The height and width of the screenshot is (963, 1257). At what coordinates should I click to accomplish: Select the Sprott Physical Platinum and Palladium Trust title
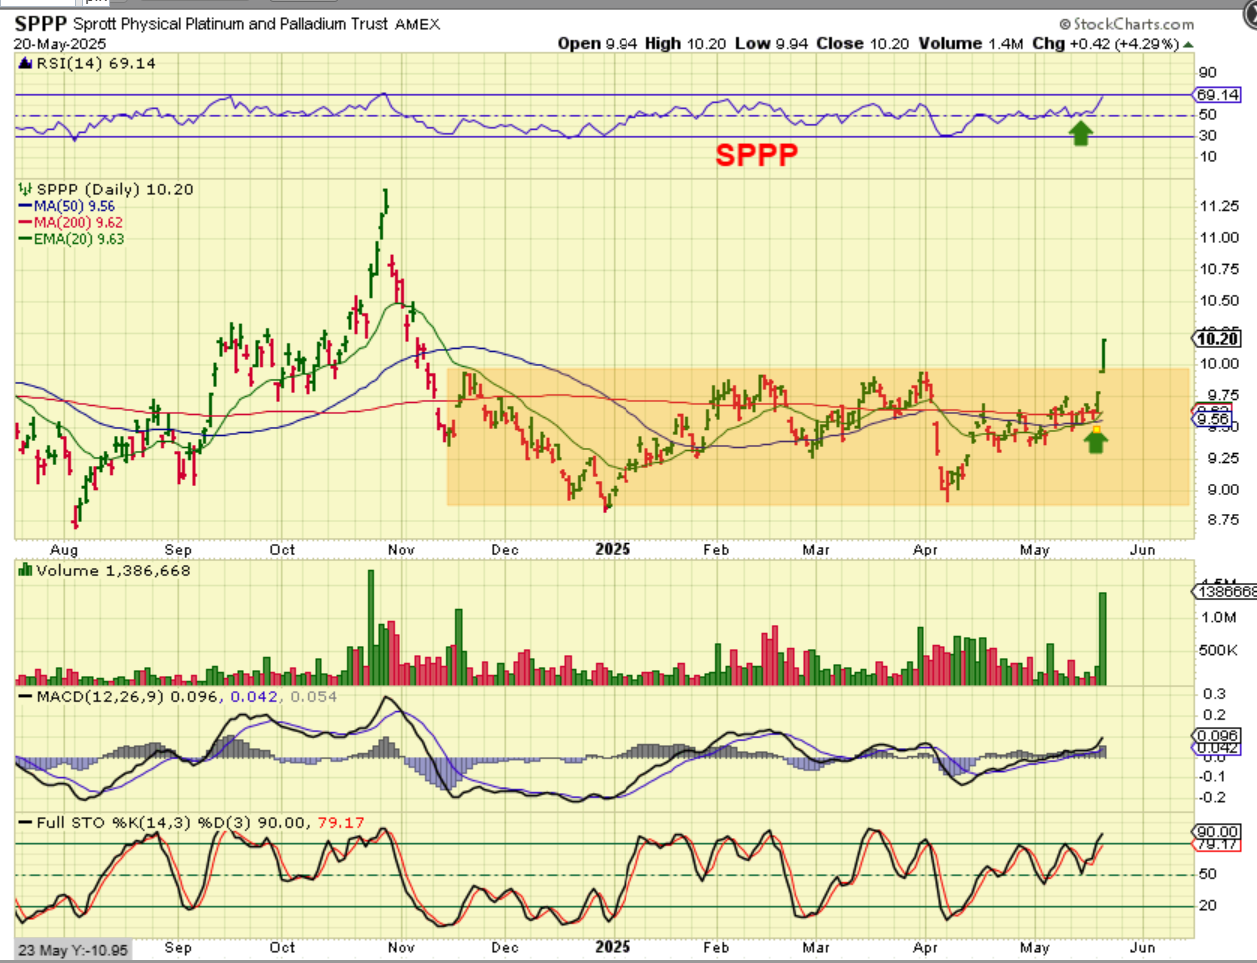(x=230, y=24)
